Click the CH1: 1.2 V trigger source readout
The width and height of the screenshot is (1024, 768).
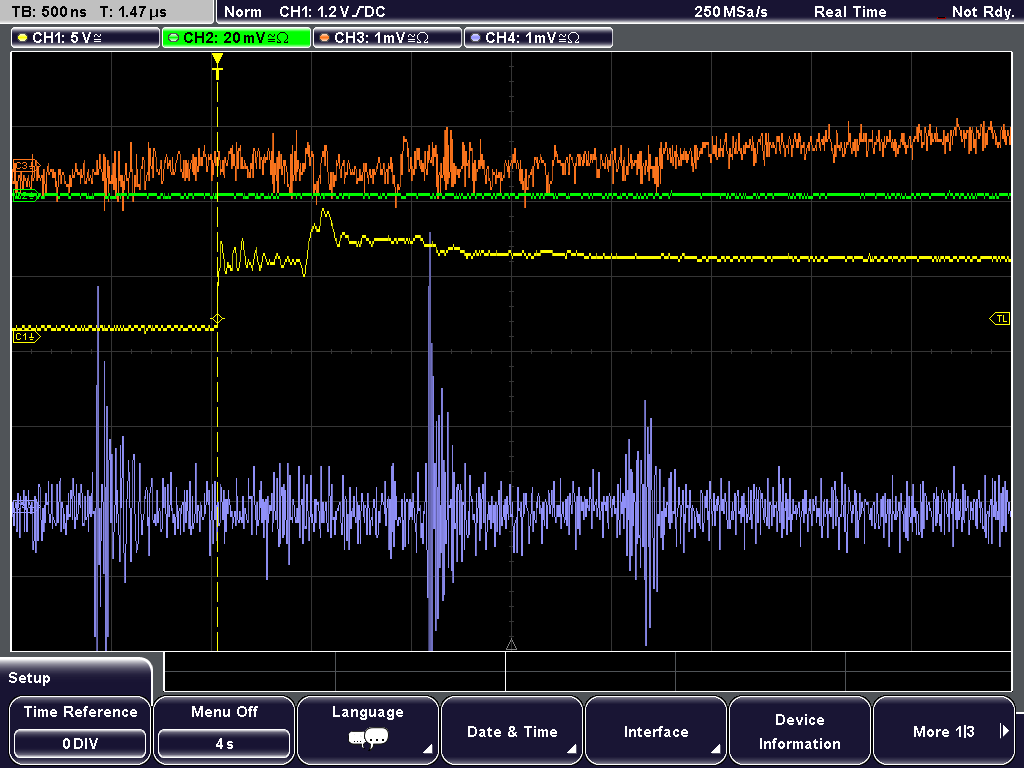coord(332,12)
